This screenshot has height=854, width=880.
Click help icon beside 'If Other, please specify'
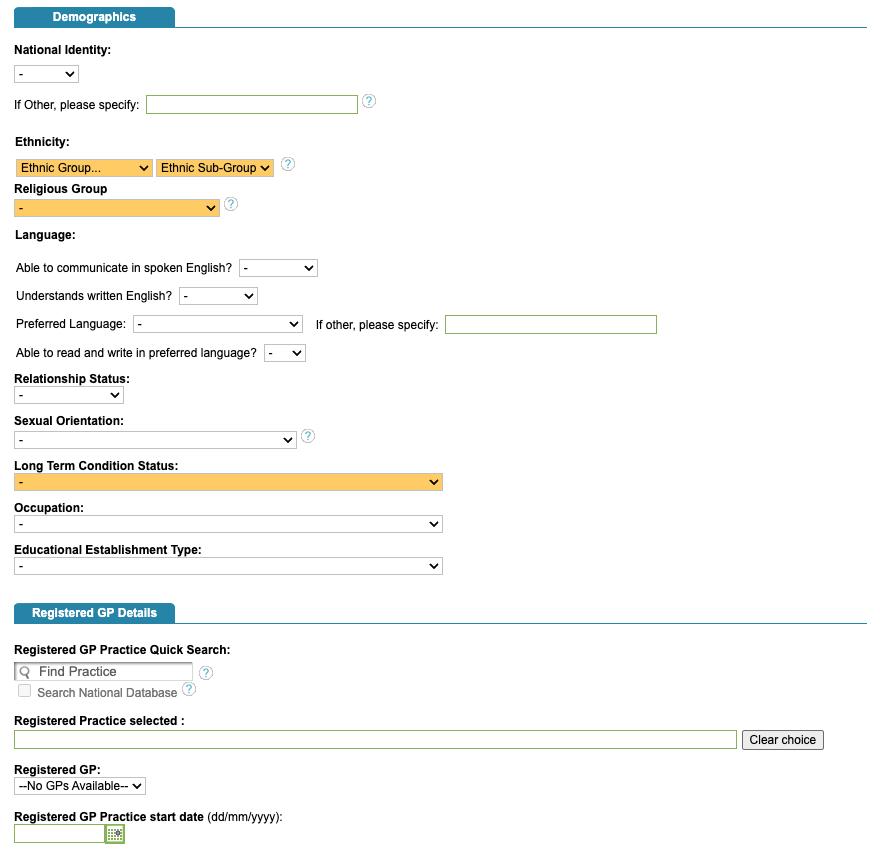[369, 101]
